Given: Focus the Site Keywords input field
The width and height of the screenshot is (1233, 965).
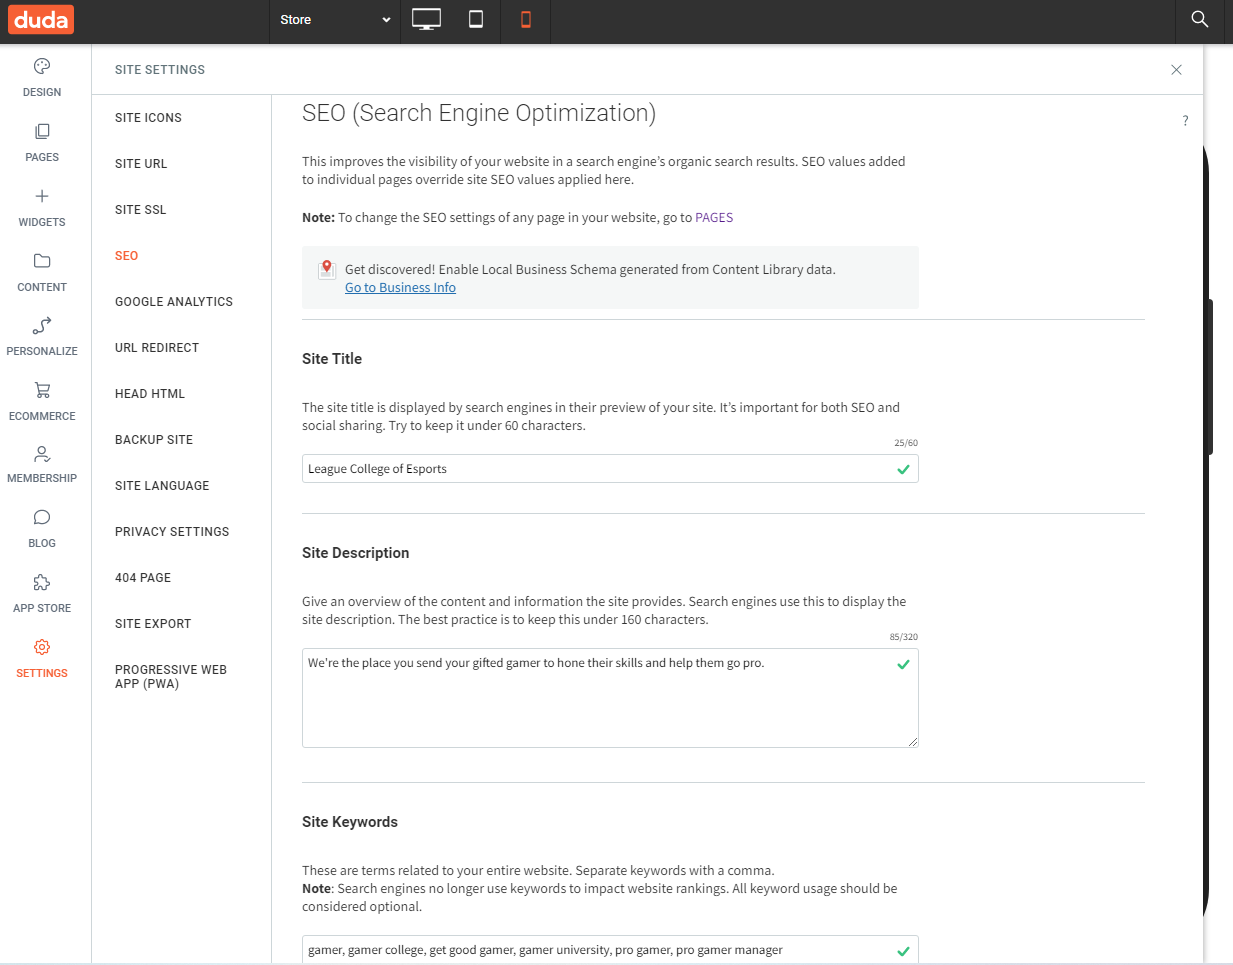Looking at the screenshot, I should point(610,950).
